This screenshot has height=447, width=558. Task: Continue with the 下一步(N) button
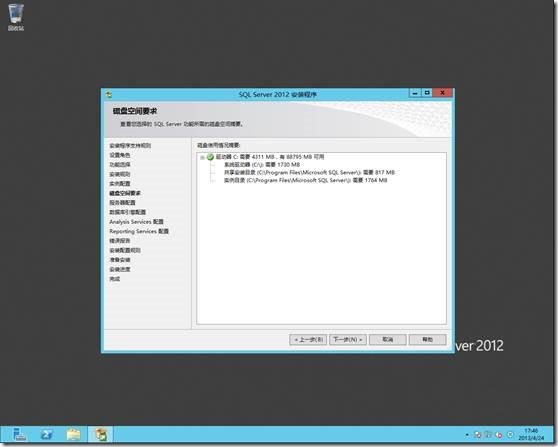(348, 340)
